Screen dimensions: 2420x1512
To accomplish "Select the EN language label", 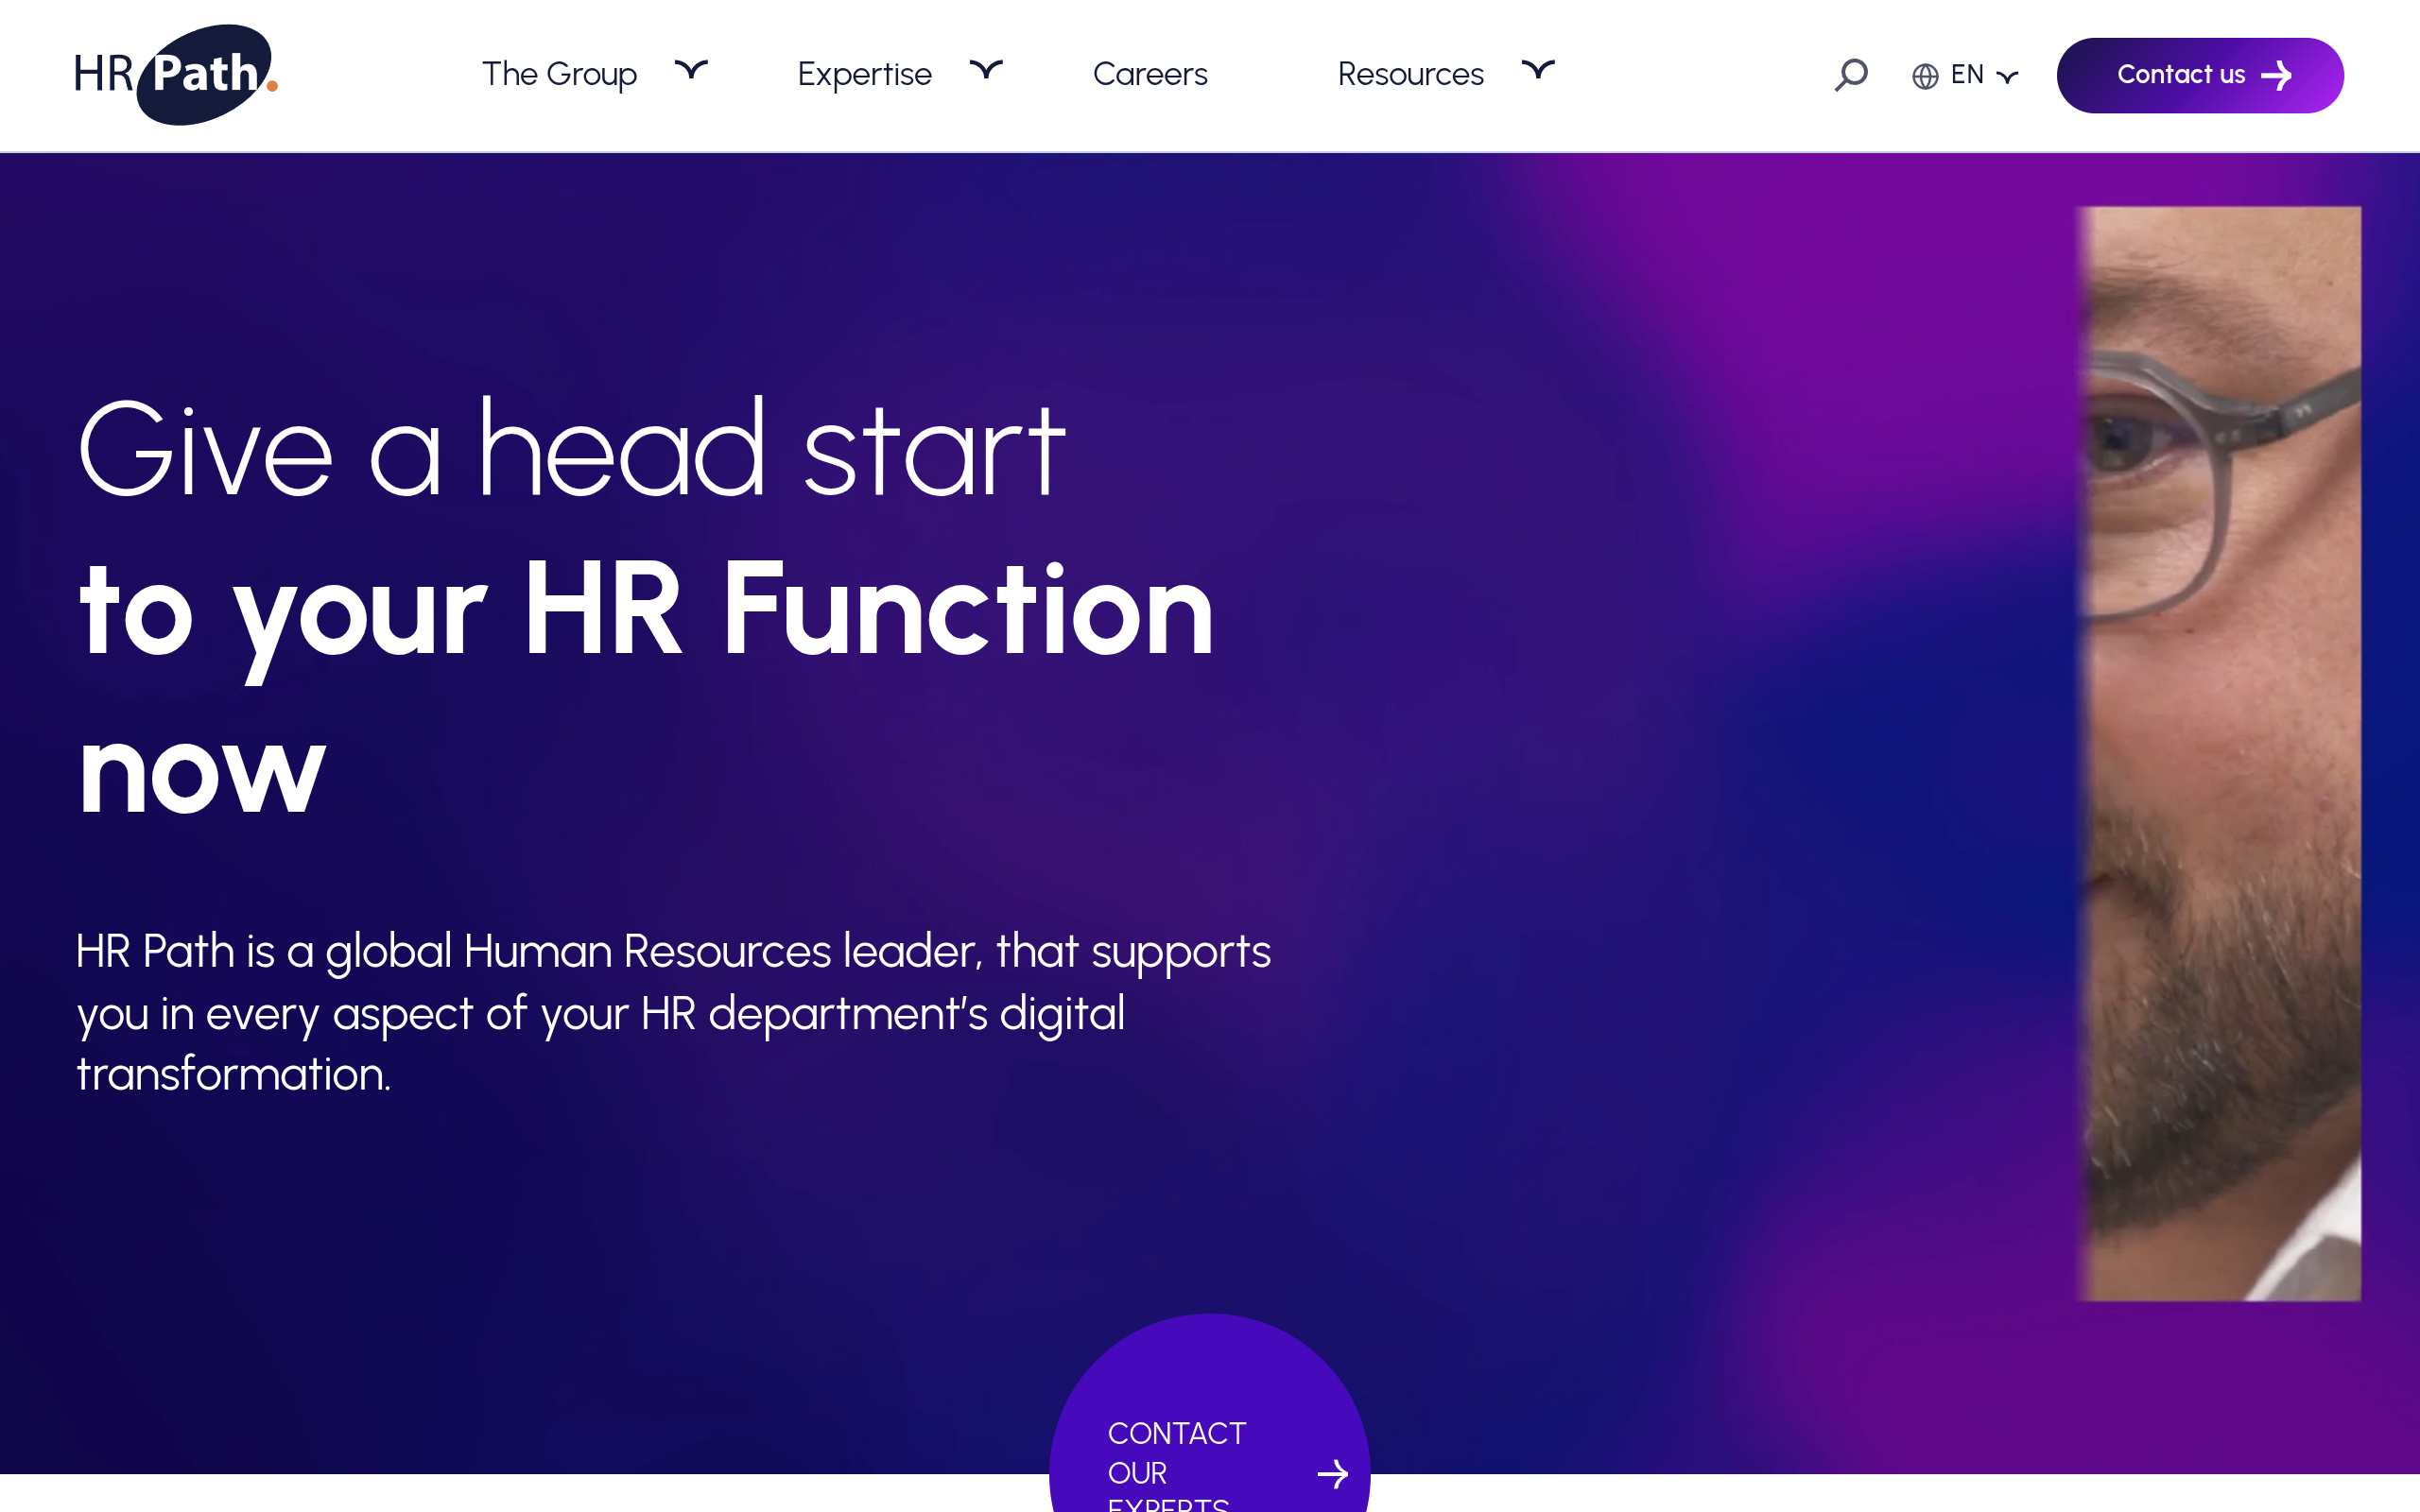I will (1967, 75).
